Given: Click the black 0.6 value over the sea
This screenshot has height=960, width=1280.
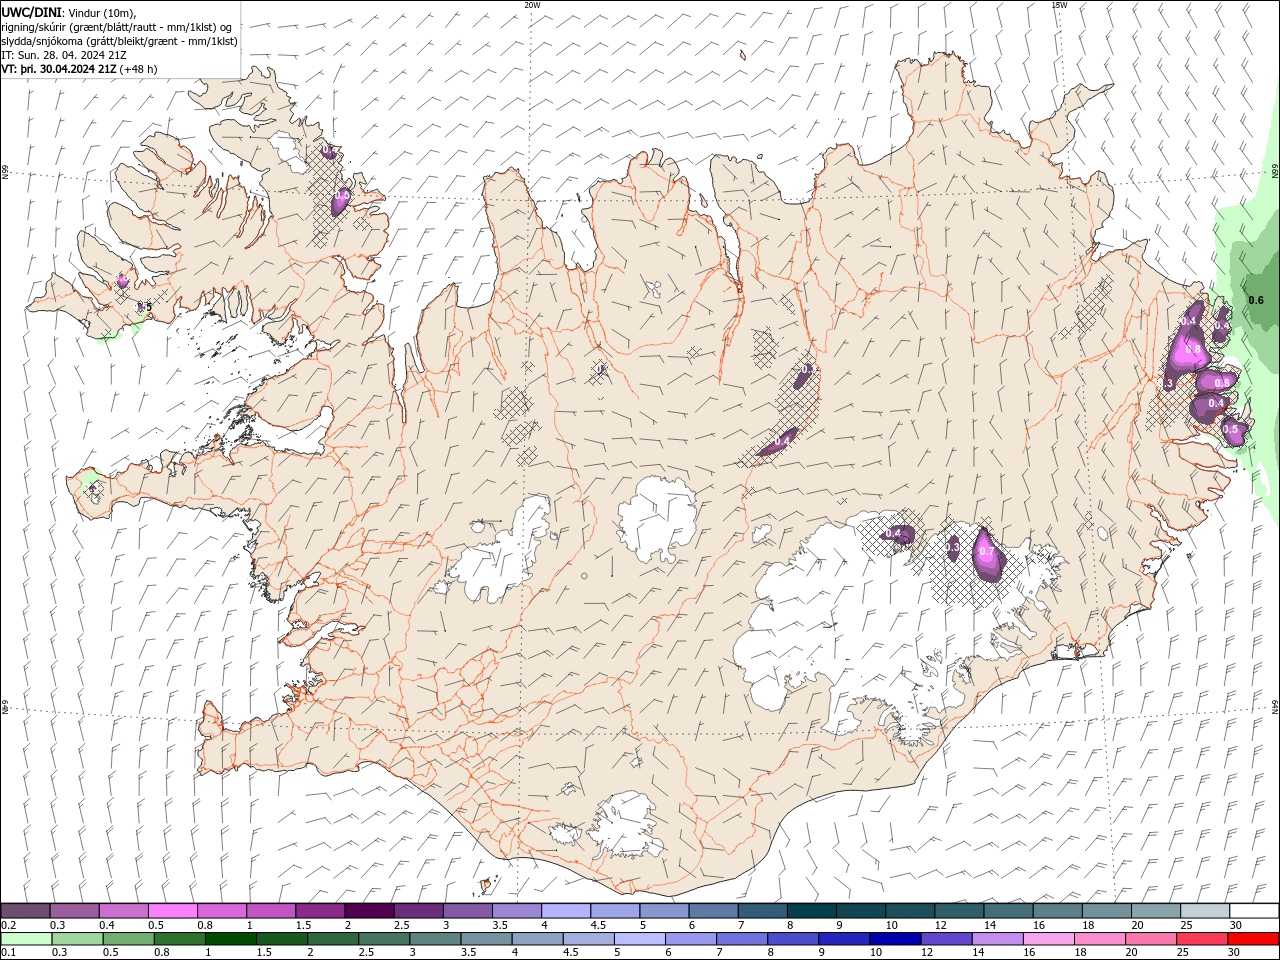Looking at the screenshot, I should pyautogui.click(x=1257, y=300).
